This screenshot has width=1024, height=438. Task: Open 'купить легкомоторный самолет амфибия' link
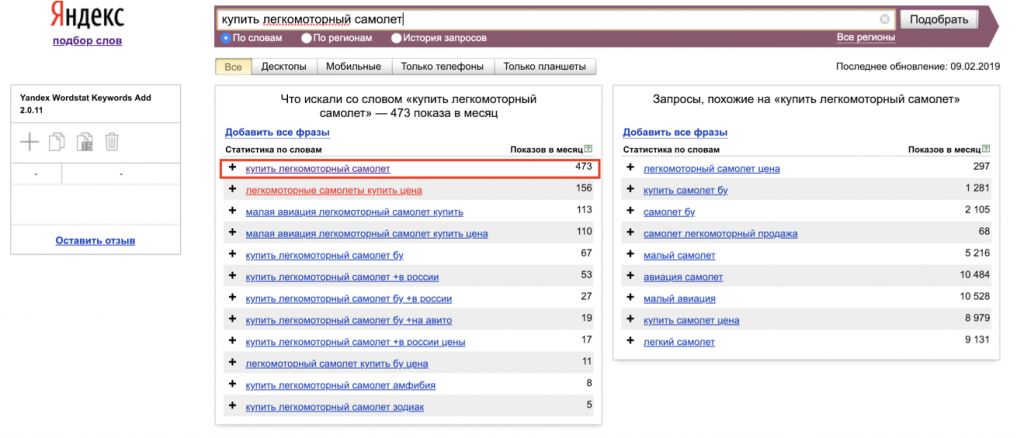pos(340,385)
